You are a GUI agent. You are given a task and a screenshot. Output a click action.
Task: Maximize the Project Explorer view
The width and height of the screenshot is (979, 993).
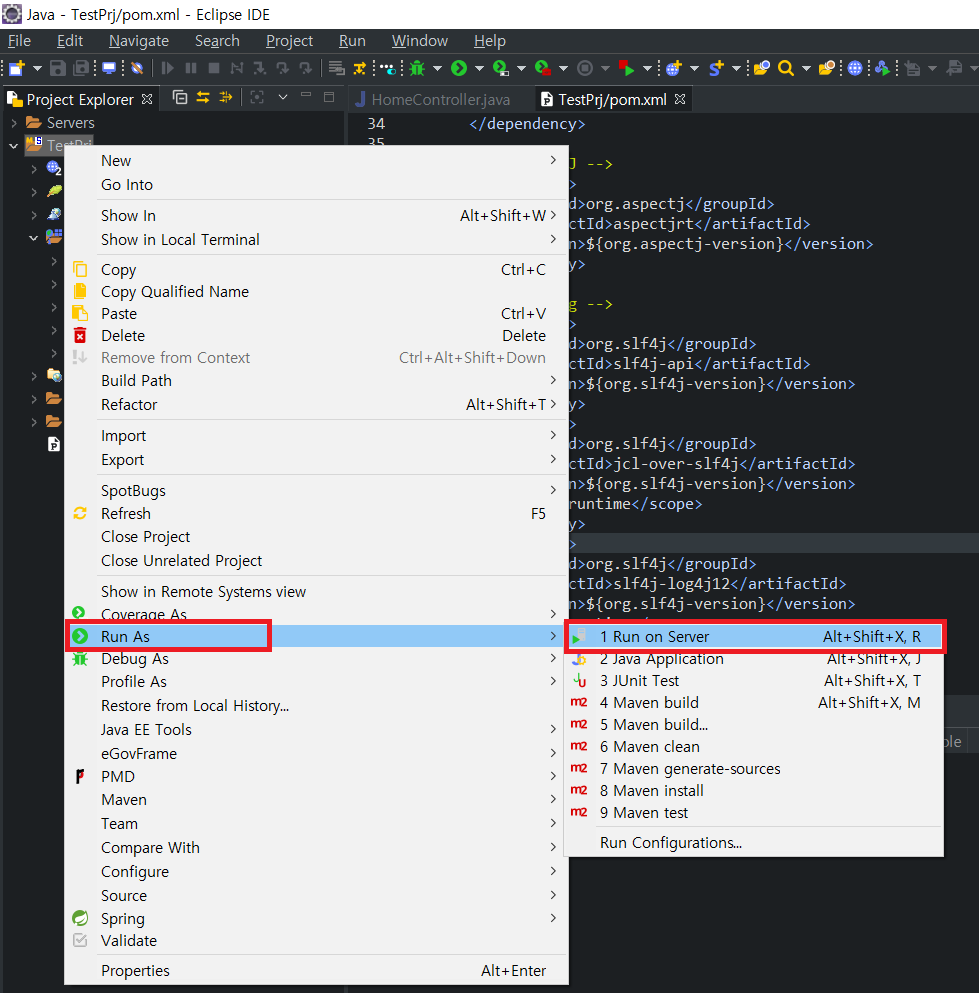point(329,97)
